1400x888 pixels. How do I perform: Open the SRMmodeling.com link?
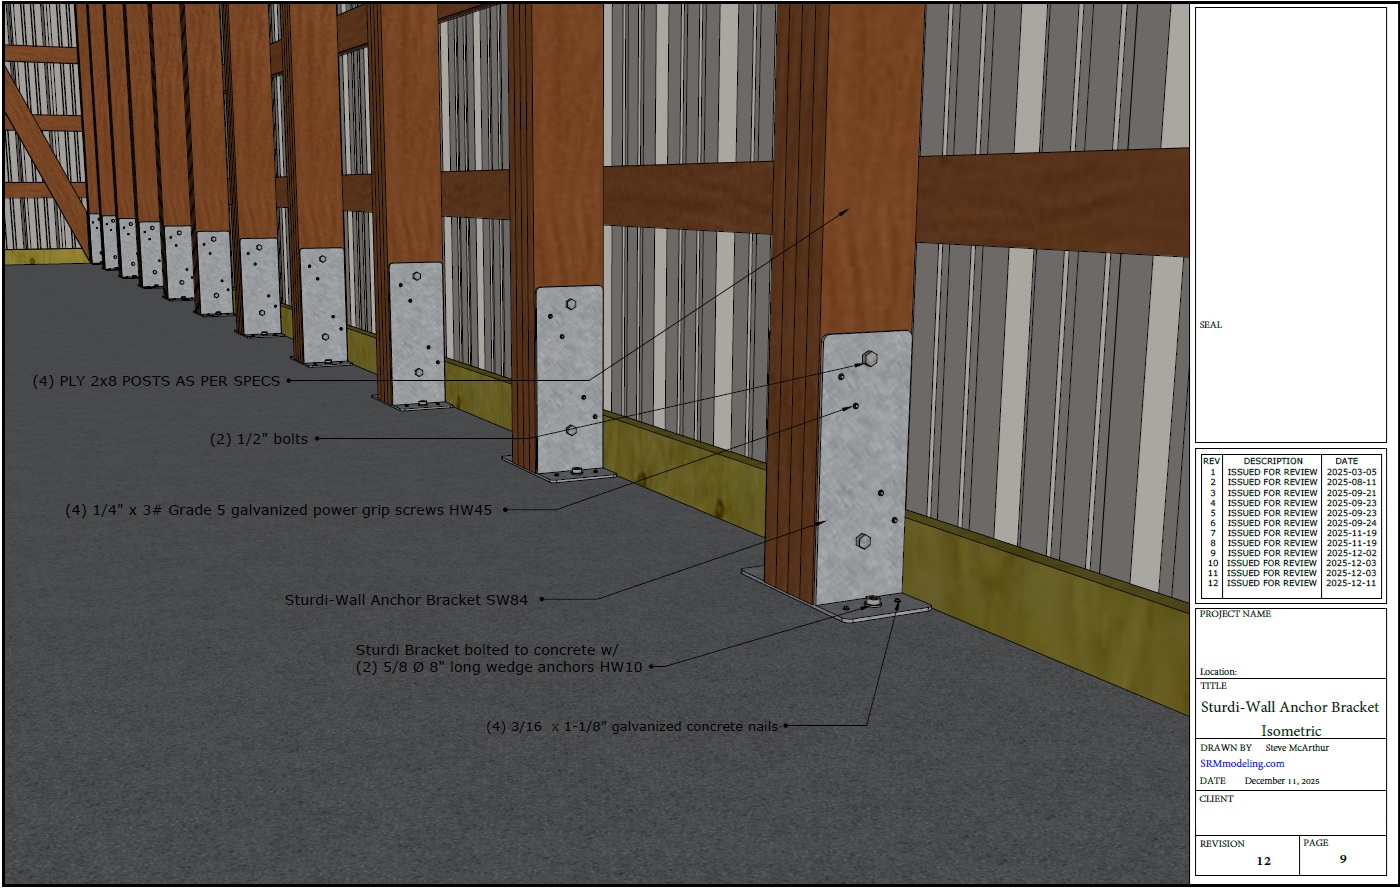[x=1242, y=763]
